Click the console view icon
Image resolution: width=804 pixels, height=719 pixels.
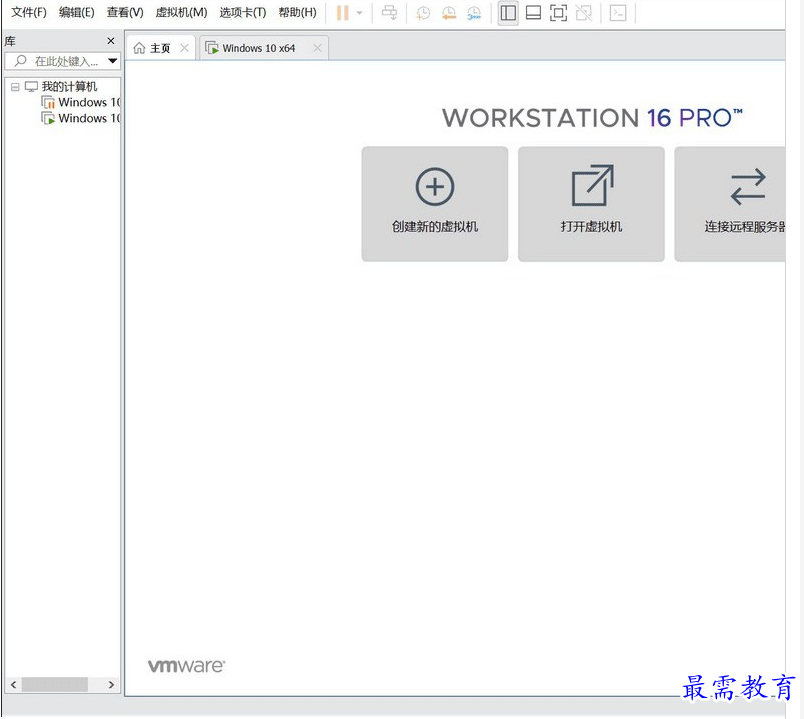point(618,13)
